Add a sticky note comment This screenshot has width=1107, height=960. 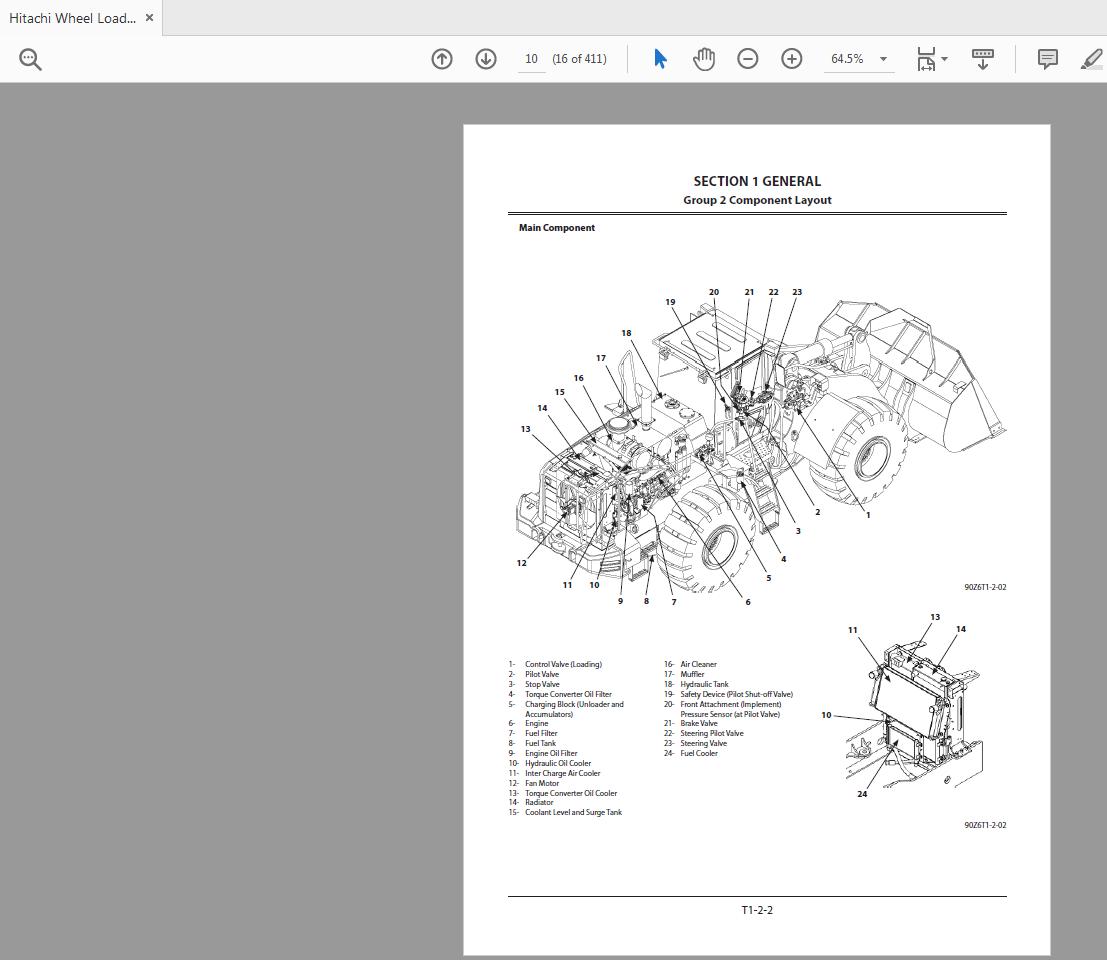pos(1046,59)
